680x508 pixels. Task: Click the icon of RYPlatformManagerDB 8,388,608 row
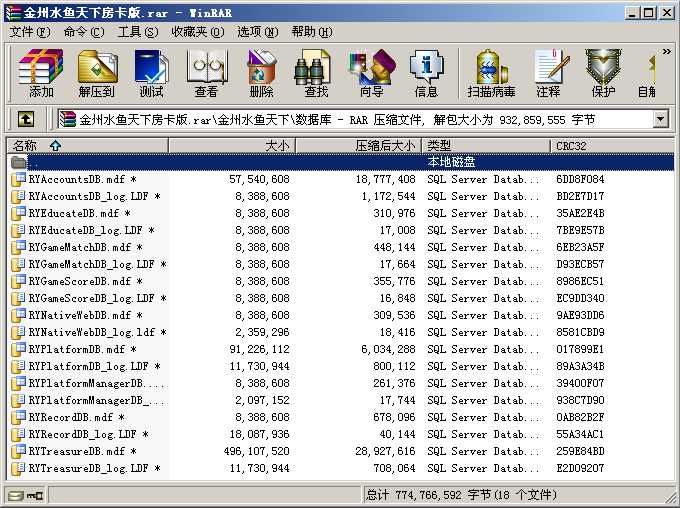[x=19, y=383]
